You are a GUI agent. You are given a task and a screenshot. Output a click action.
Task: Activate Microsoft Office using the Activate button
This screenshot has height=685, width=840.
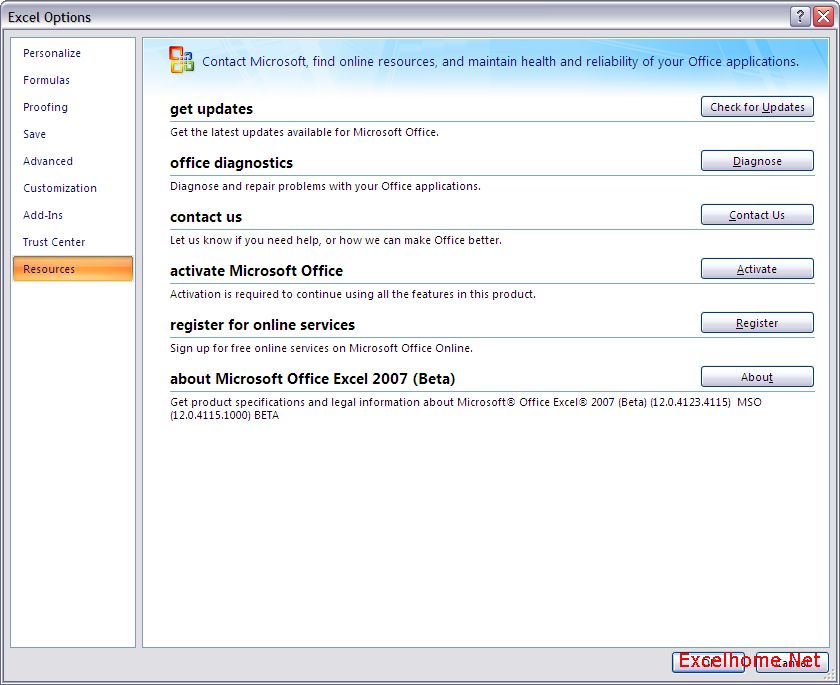pos(757,269)
